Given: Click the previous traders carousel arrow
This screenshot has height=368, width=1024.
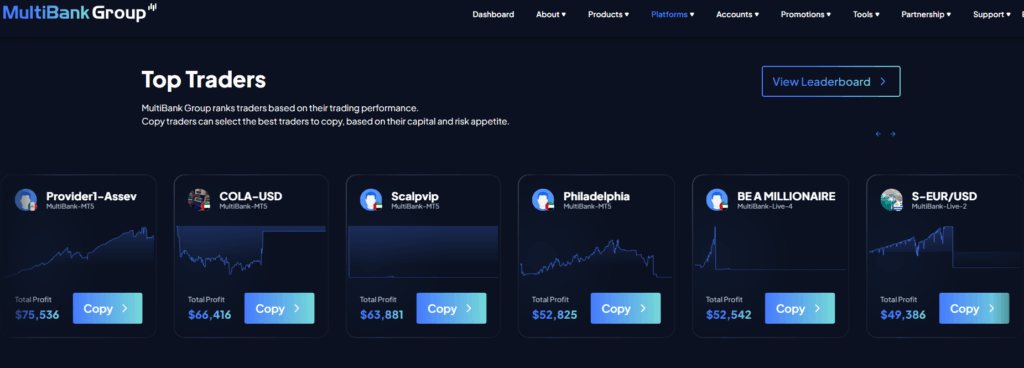Looking at the screenshot, I should click(878, 134).
